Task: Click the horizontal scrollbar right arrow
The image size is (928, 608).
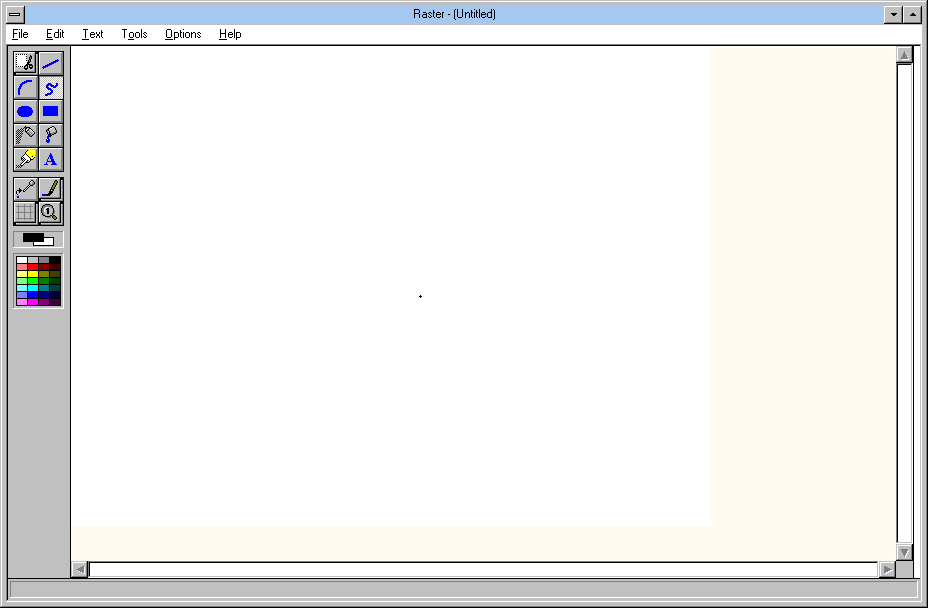Action: [887, 570]
